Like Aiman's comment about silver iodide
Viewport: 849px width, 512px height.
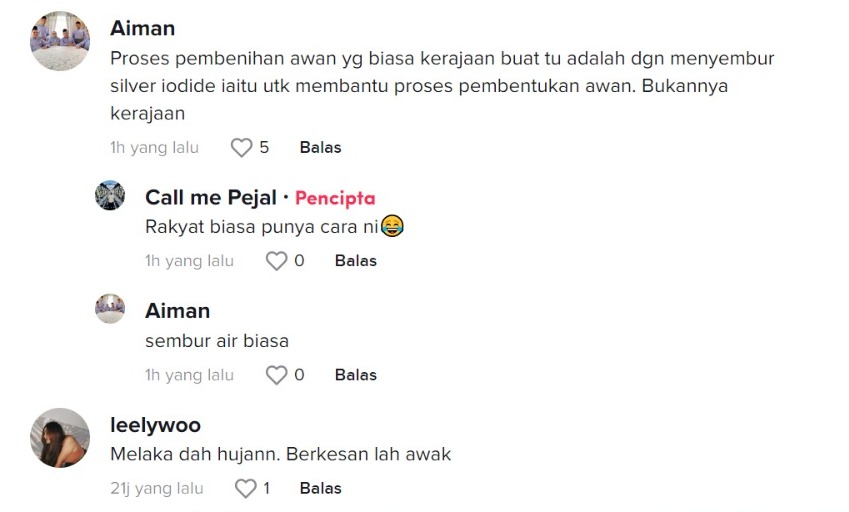pyautogui.click(x=241, y=148)
